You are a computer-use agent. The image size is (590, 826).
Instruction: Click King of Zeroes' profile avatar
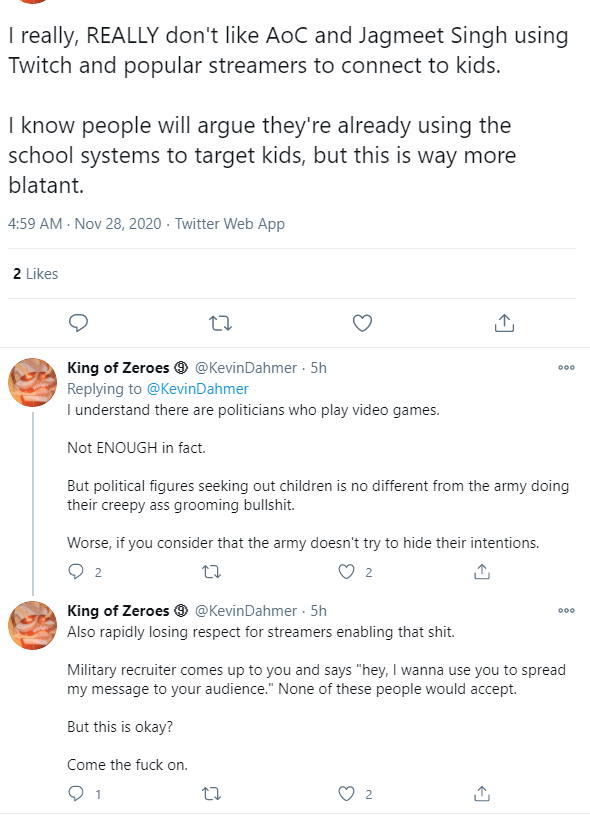coord(32,382)
